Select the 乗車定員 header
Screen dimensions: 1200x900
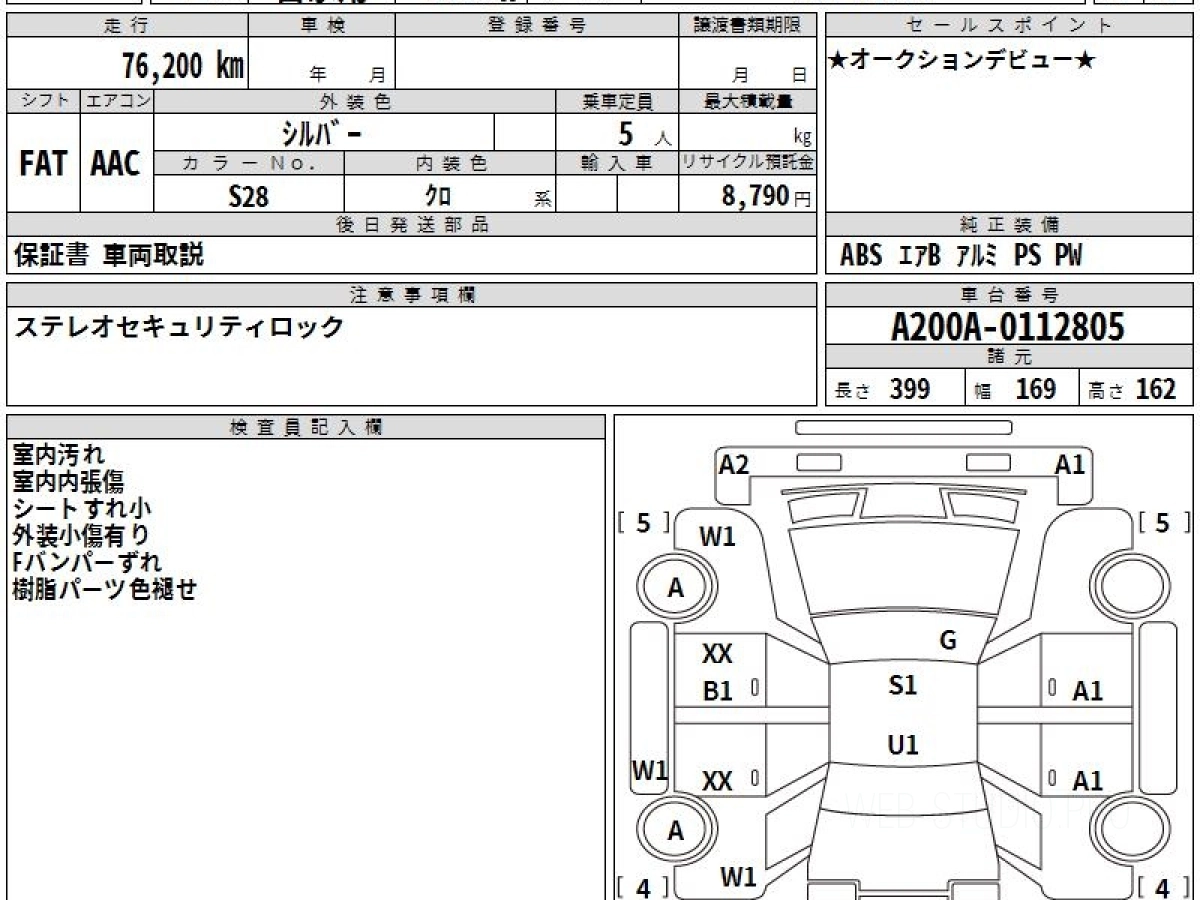[617, 101]
